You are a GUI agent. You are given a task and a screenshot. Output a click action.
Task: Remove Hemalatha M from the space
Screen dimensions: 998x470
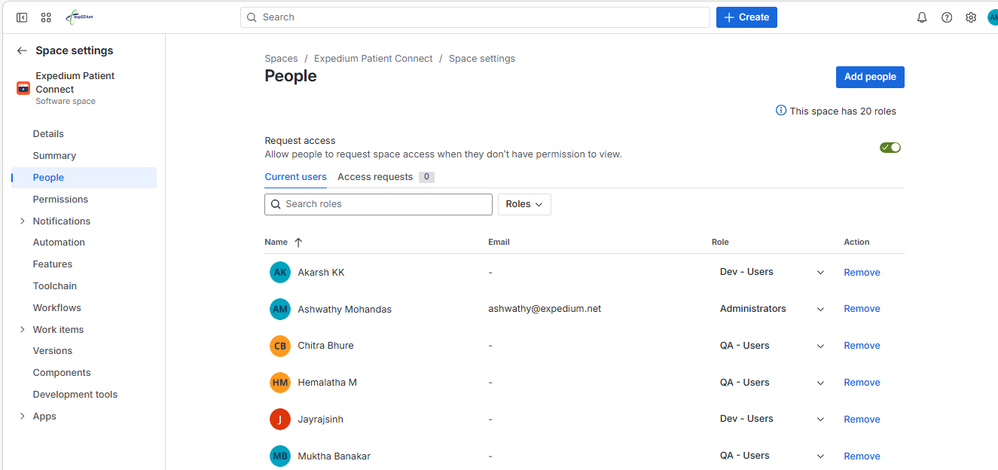click(x=862, y=383)
